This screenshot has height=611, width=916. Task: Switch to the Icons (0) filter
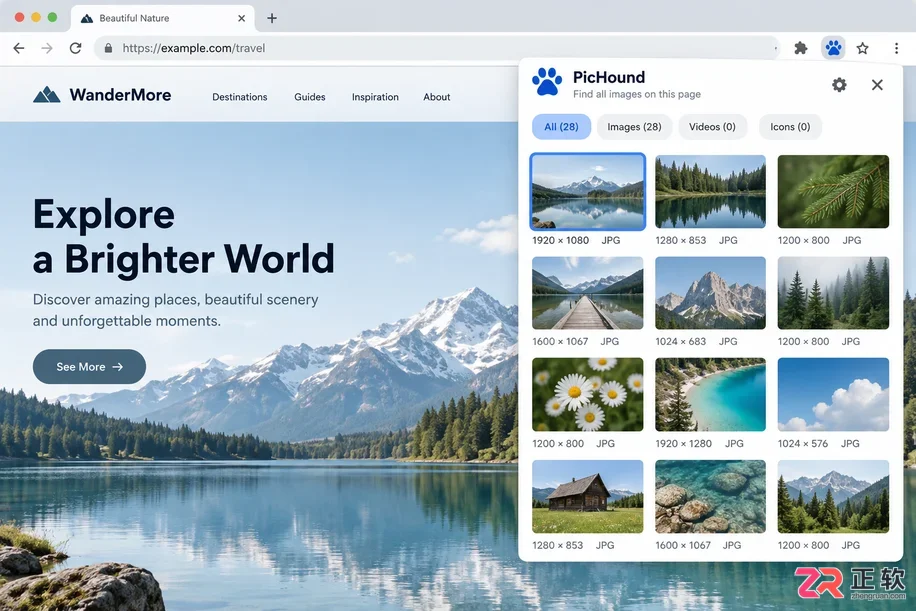(790, 127)
